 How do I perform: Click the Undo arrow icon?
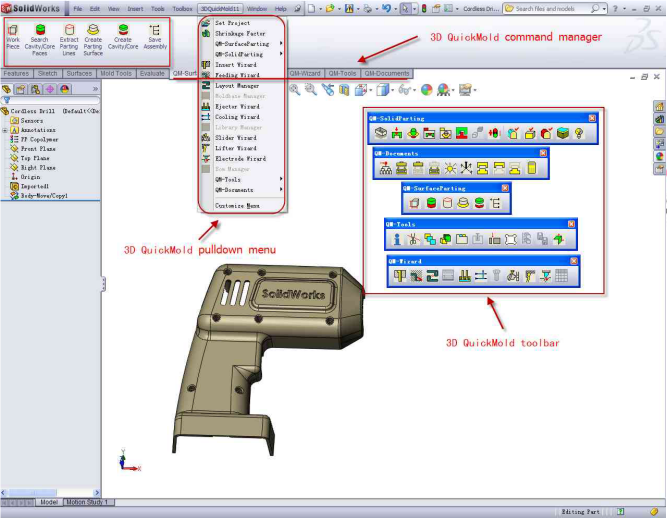pos(387,9)
